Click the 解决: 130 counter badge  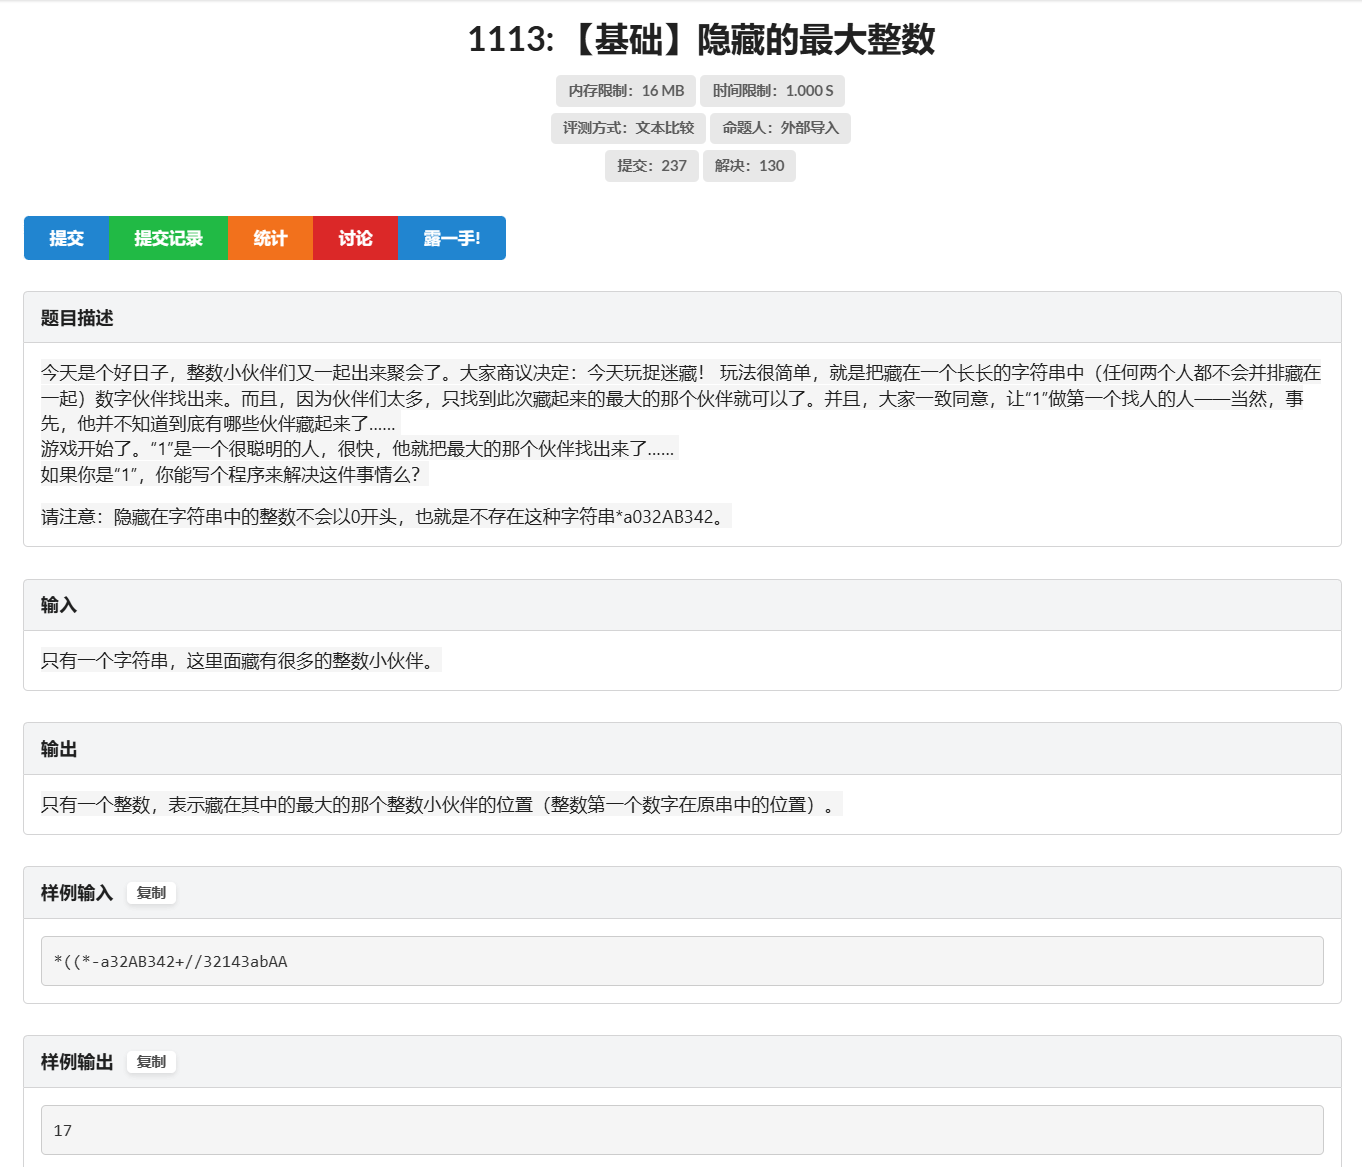(749, 165)
